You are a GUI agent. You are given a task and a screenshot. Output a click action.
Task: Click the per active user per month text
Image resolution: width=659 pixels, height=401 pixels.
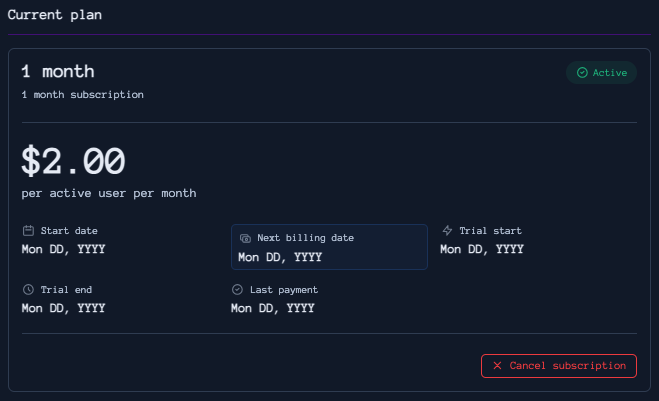click(109, 193)
